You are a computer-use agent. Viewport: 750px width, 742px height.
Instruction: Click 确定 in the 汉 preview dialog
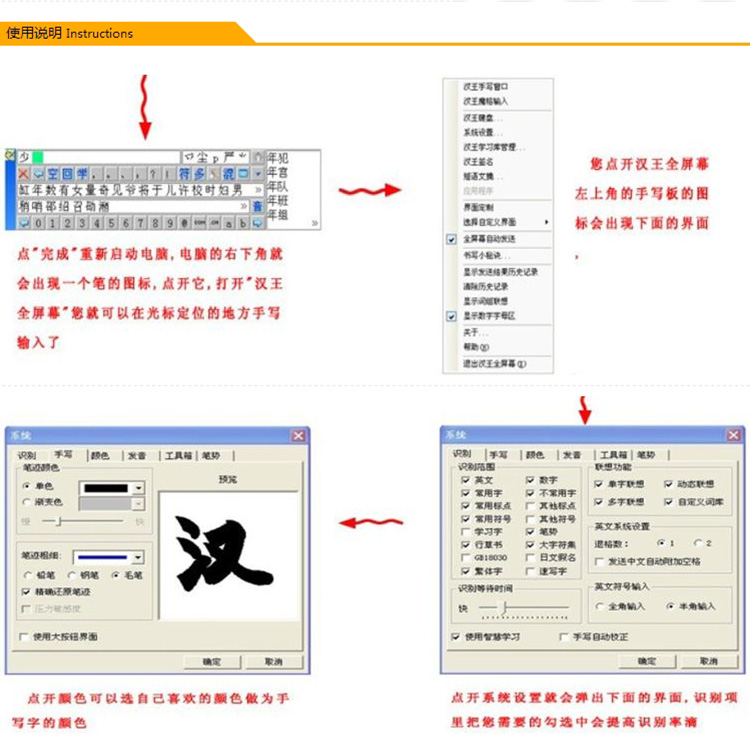(x=212, y=662)
